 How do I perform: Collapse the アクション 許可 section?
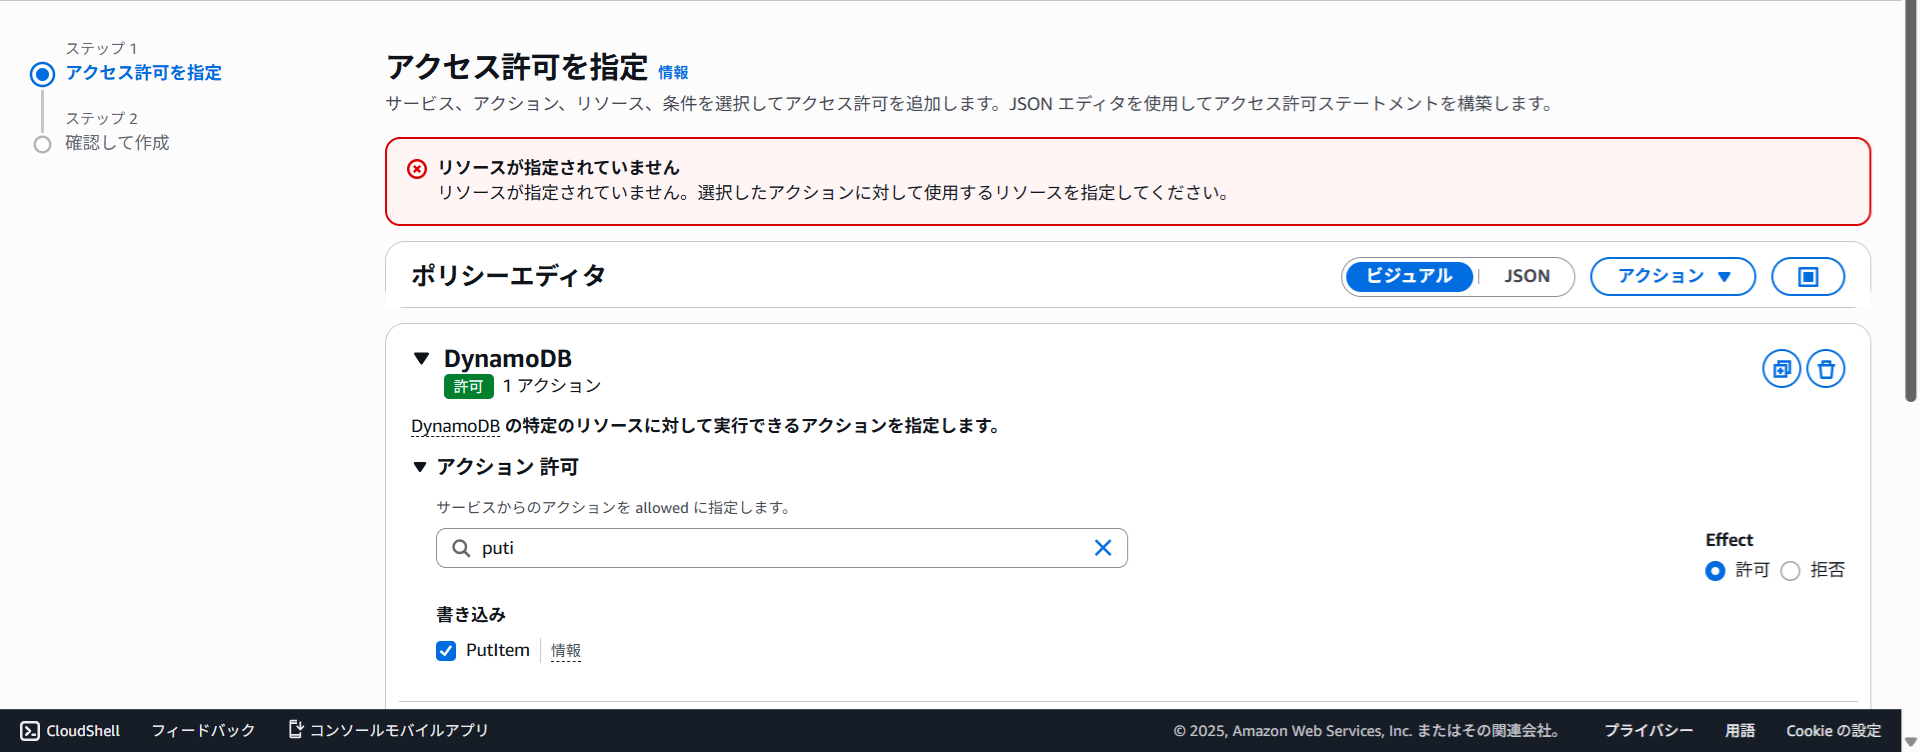[x=420, y=467]
